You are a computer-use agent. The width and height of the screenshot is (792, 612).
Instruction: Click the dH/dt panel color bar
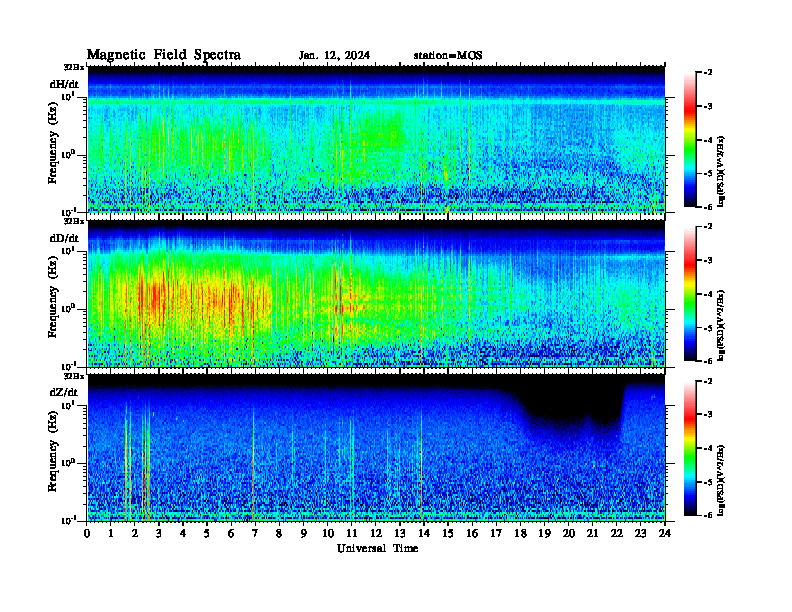point(690,140)
